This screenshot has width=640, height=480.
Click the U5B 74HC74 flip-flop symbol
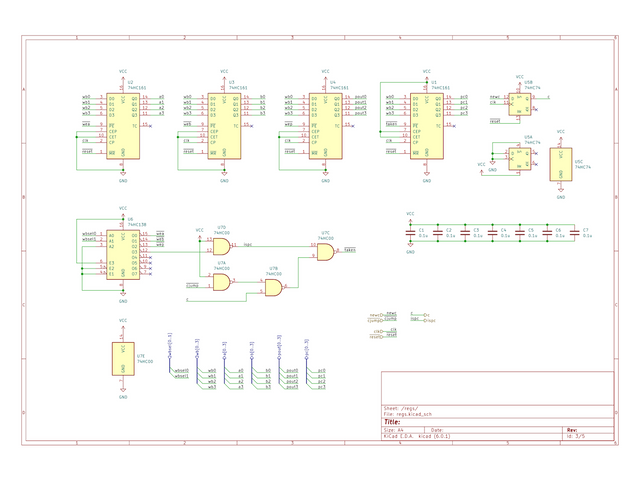click(520, 104)
